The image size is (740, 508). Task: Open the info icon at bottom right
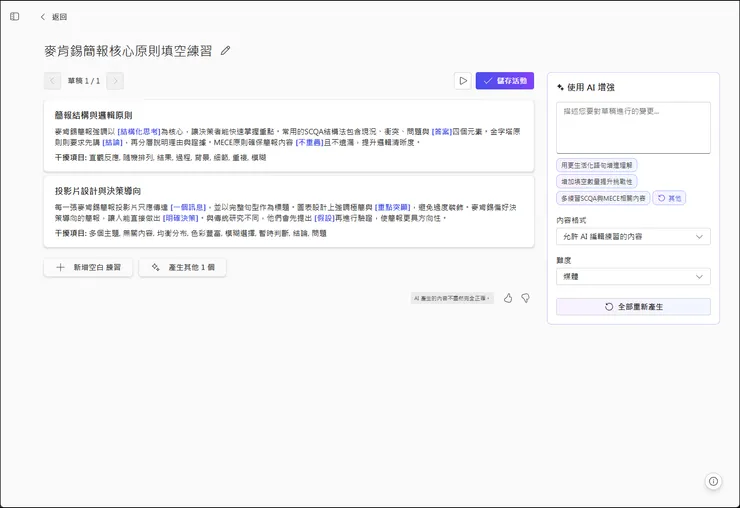tap(714, 481)
